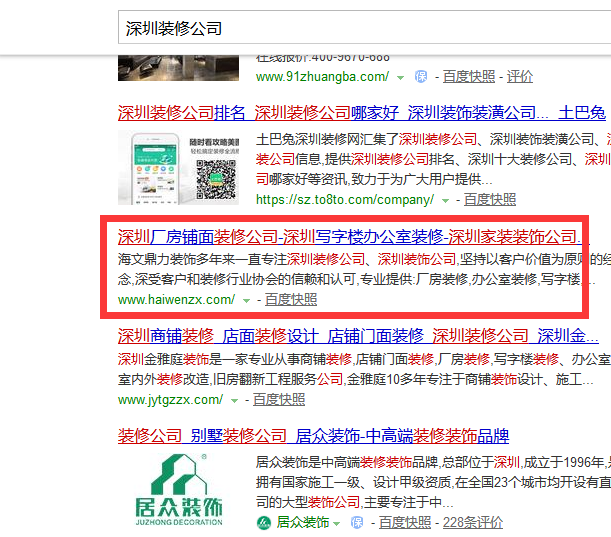This screenshot has width=611, height=537.
Task: Expand dropdown arrow beside jytgzzx URL
Action: [x=234, y=401]
